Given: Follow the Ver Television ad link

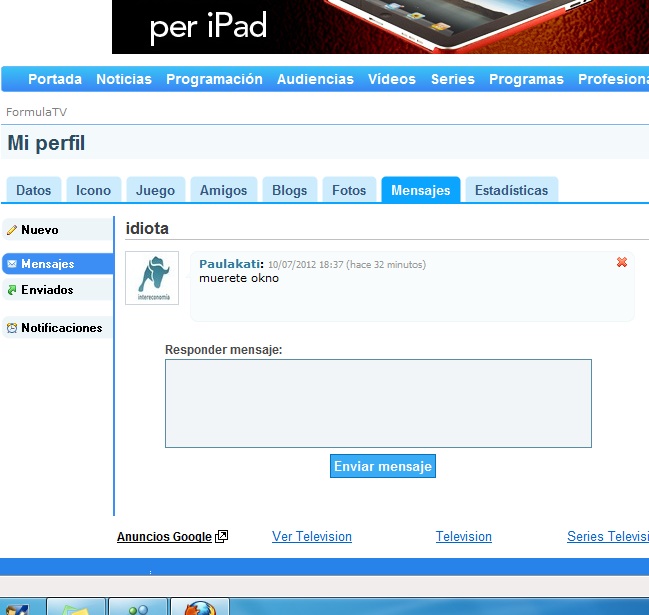Looking at the screenshot, I should (312, 537).
